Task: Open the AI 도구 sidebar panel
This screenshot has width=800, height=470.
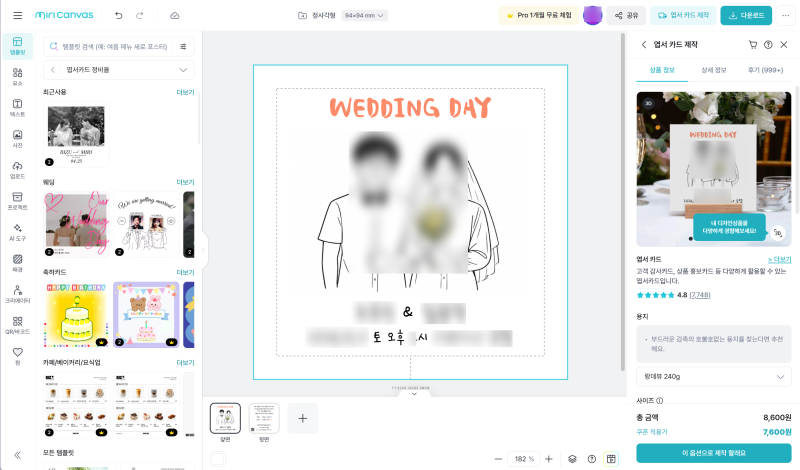Action: coord(17,232)
